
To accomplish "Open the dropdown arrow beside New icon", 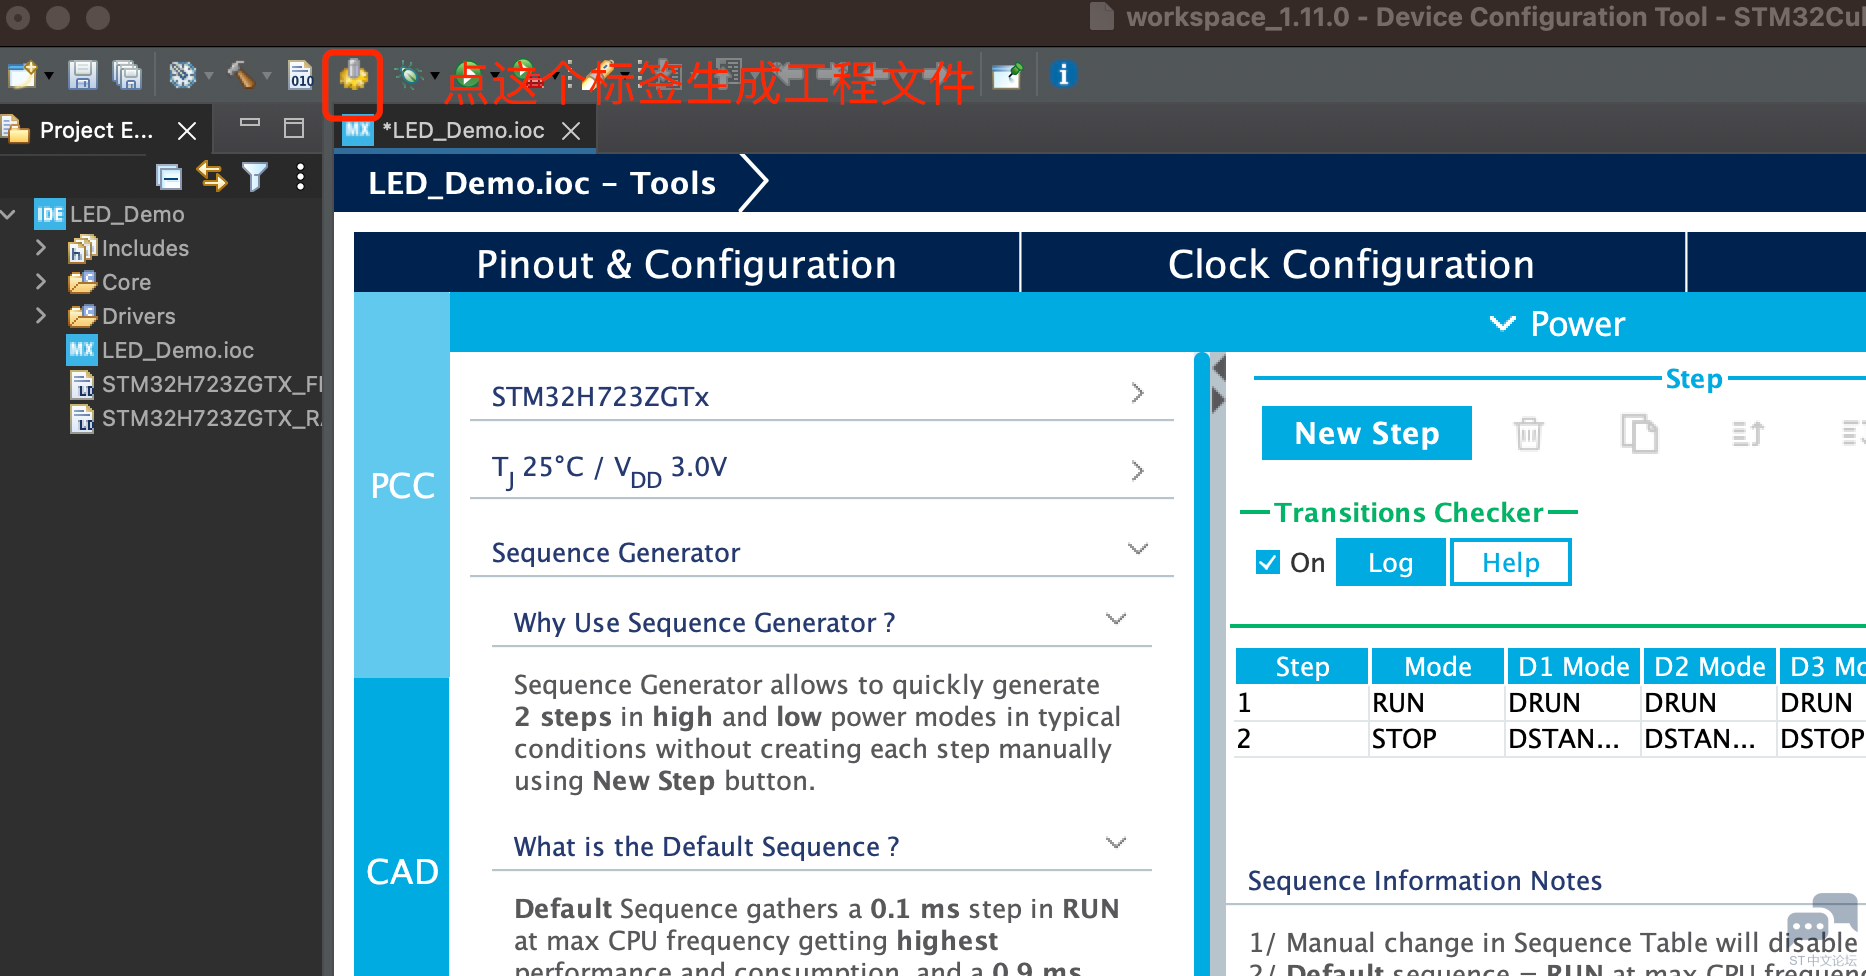I will tap(48, 76).
